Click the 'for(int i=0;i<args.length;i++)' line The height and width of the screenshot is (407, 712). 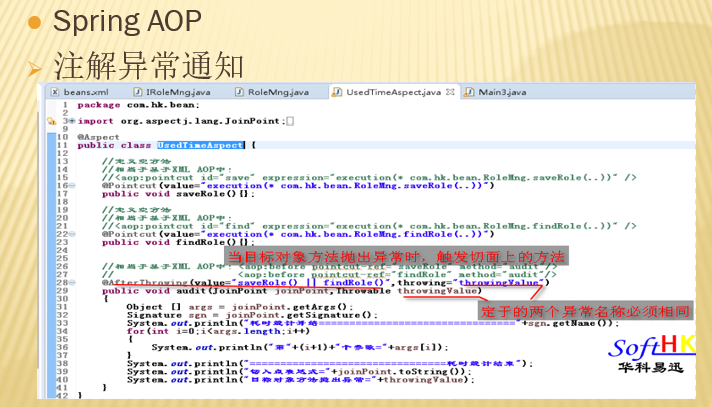pyautogui.click(x=218, y=332)
